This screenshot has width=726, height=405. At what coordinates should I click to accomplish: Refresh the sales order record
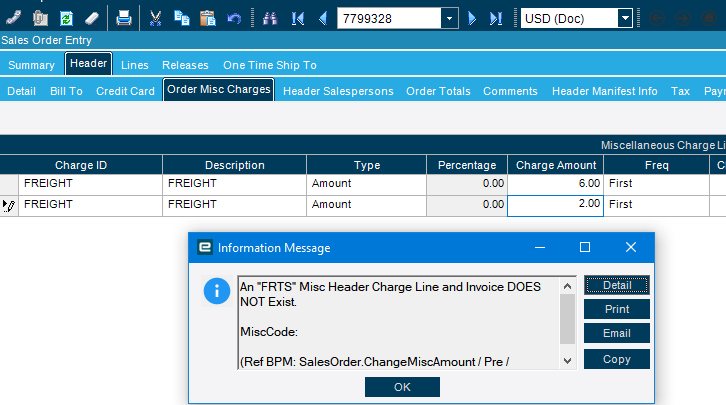coord(66,19)
